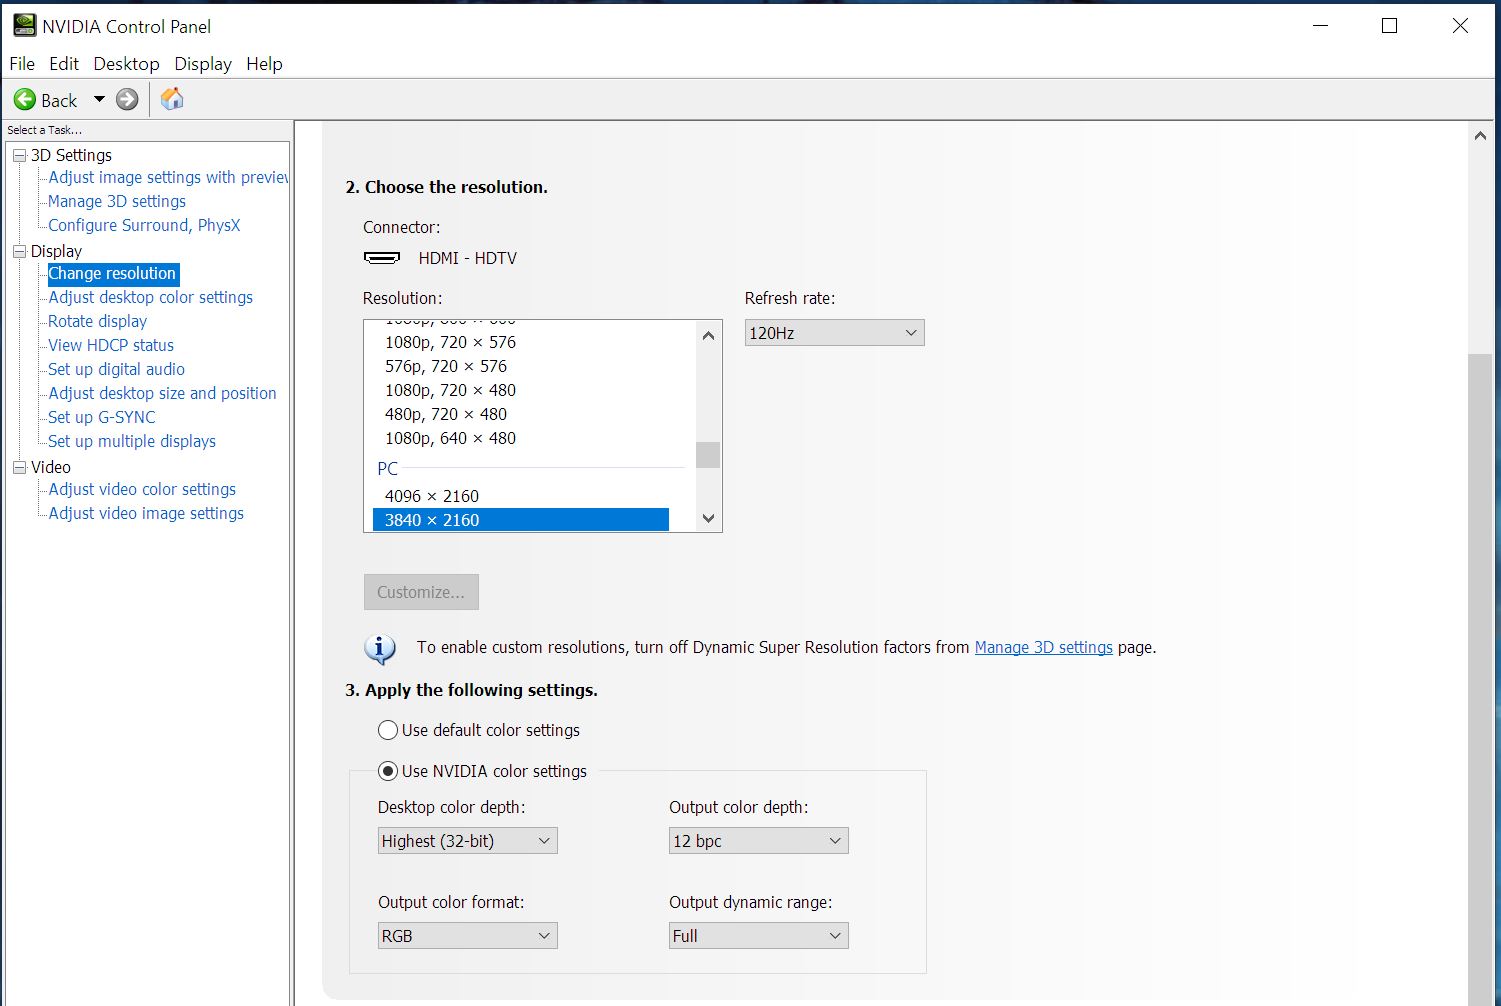This screenshot has height=1006, width=1501.
Task: Open the Output color format dropdown
Action: tap(467, 936)
